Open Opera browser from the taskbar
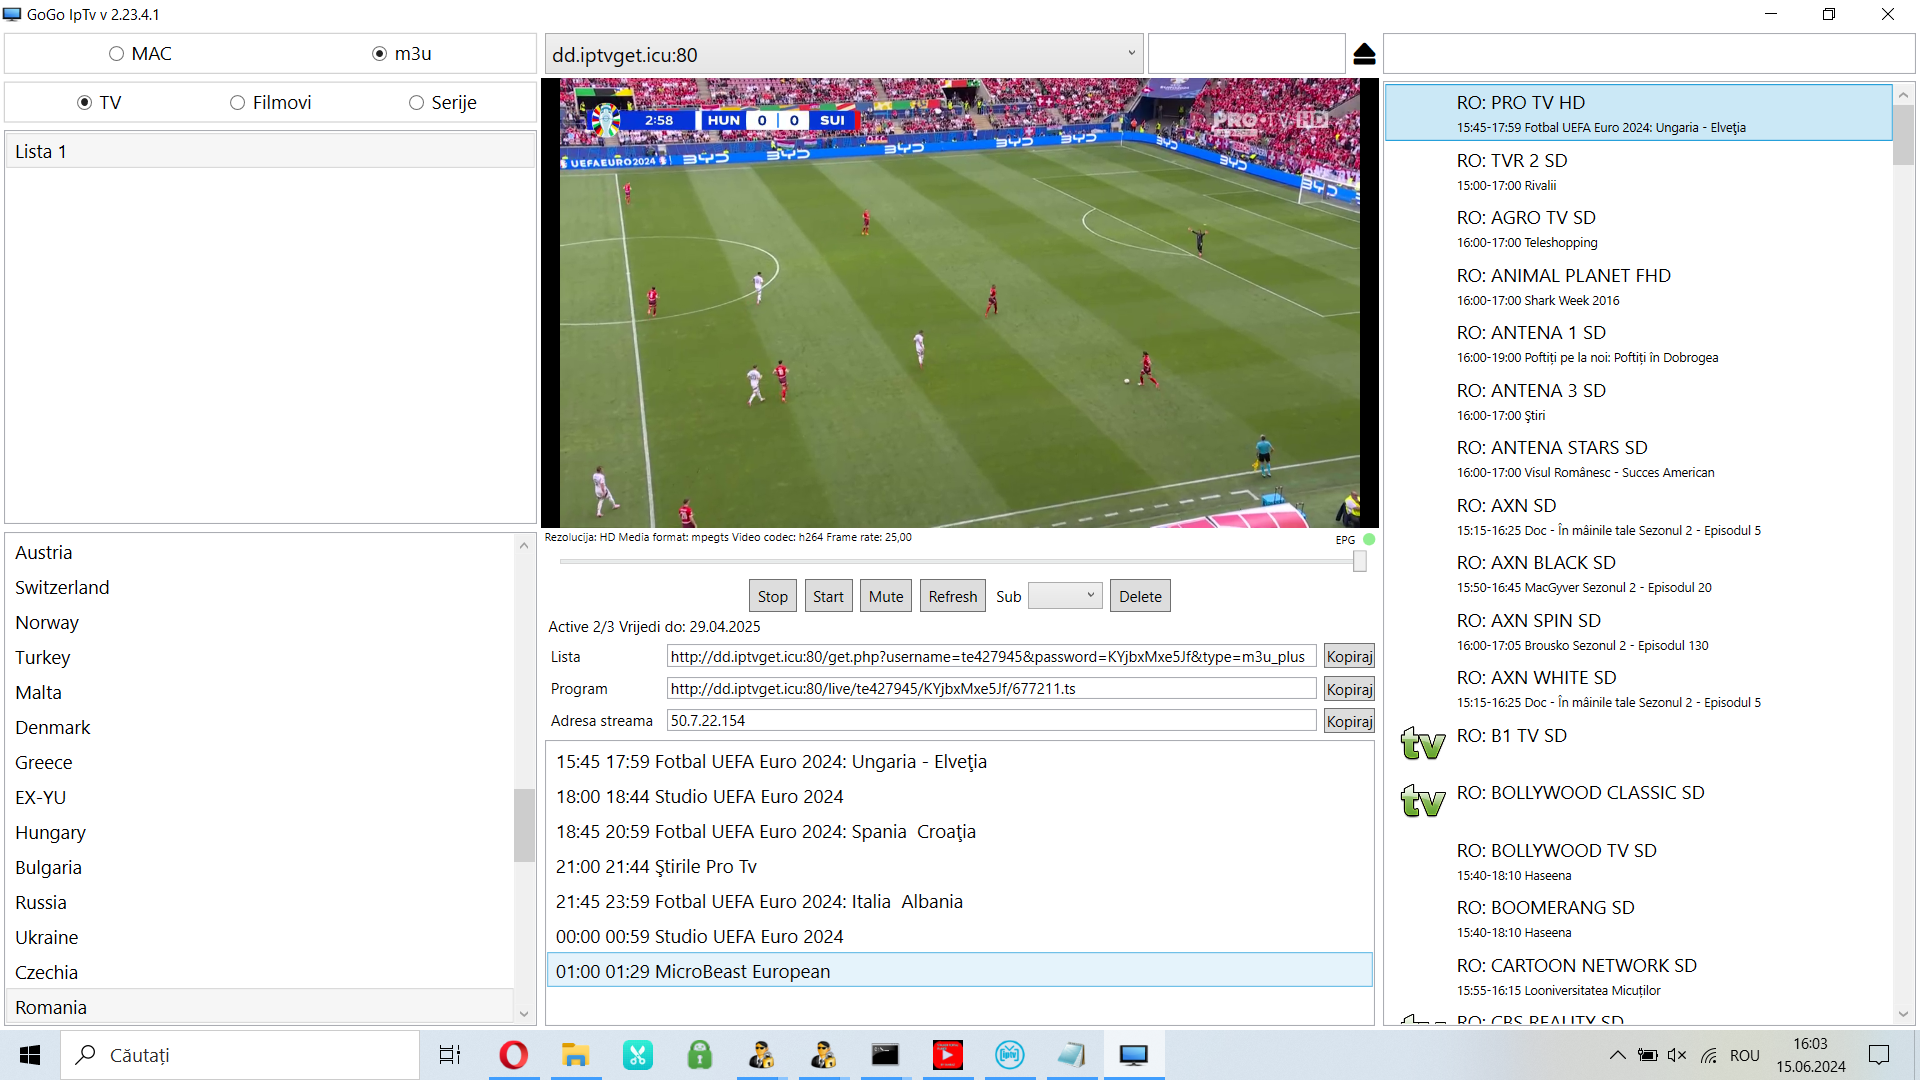The image size is (1920, 1080). (x=513, y=1055)
